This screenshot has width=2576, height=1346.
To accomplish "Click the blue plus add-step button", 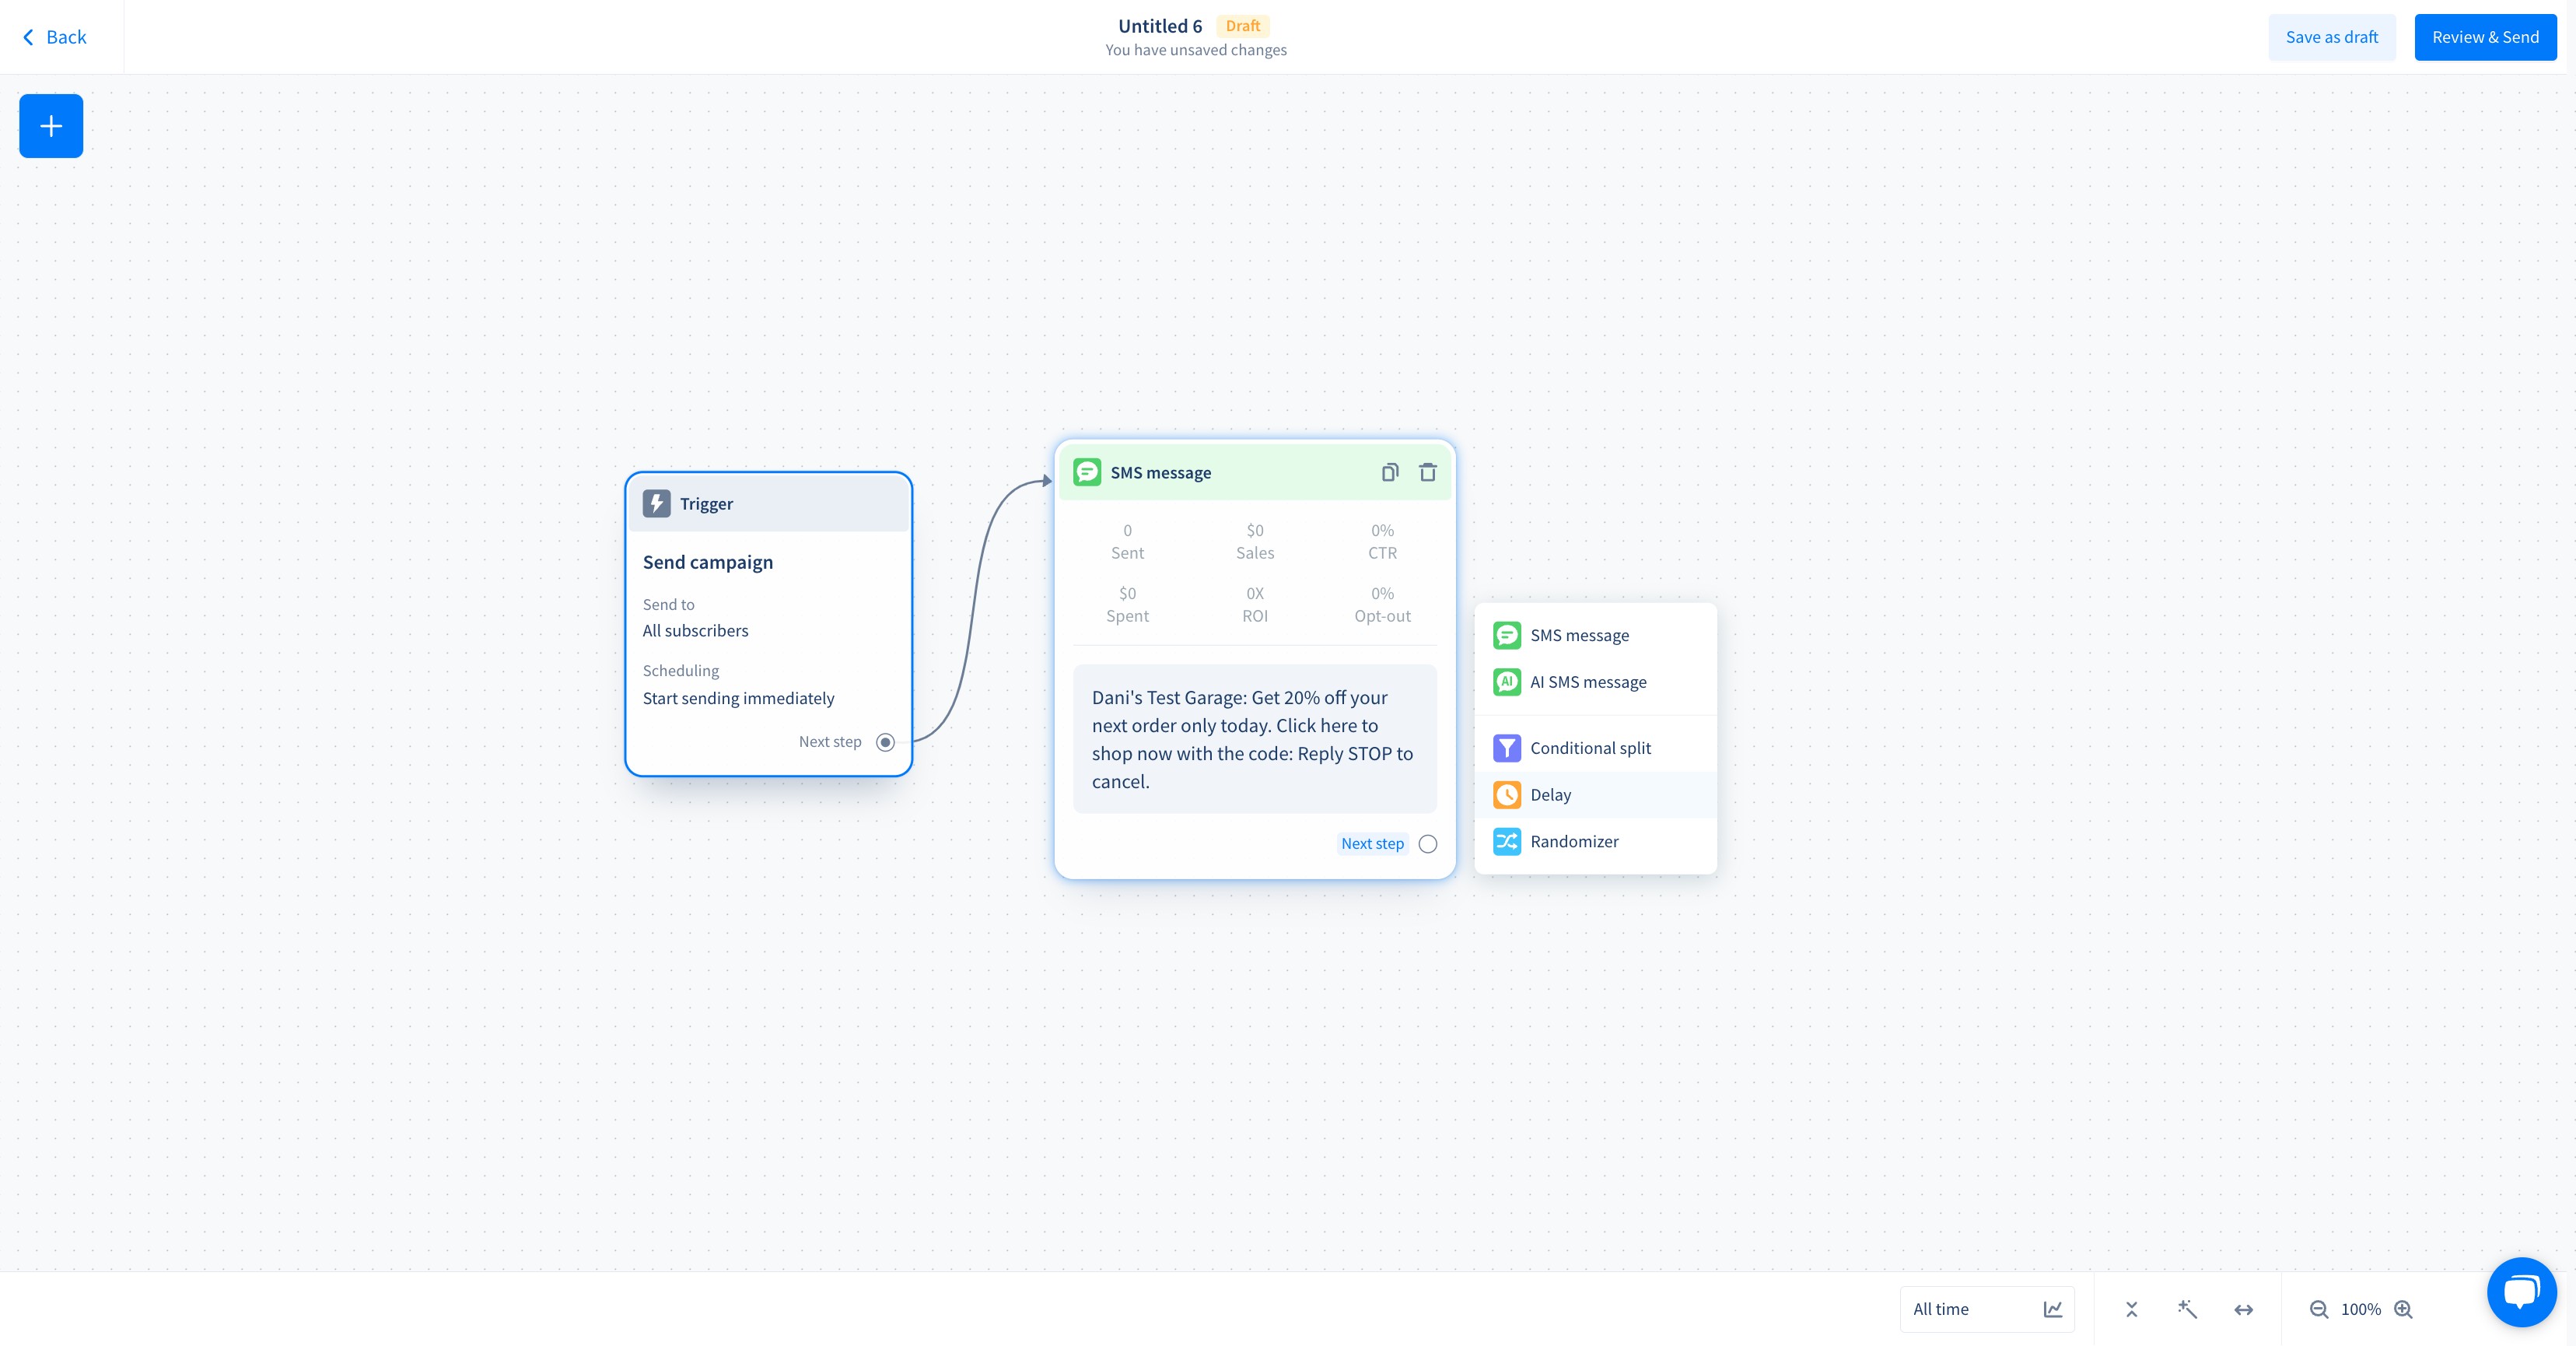I will (x=51, y=126).
